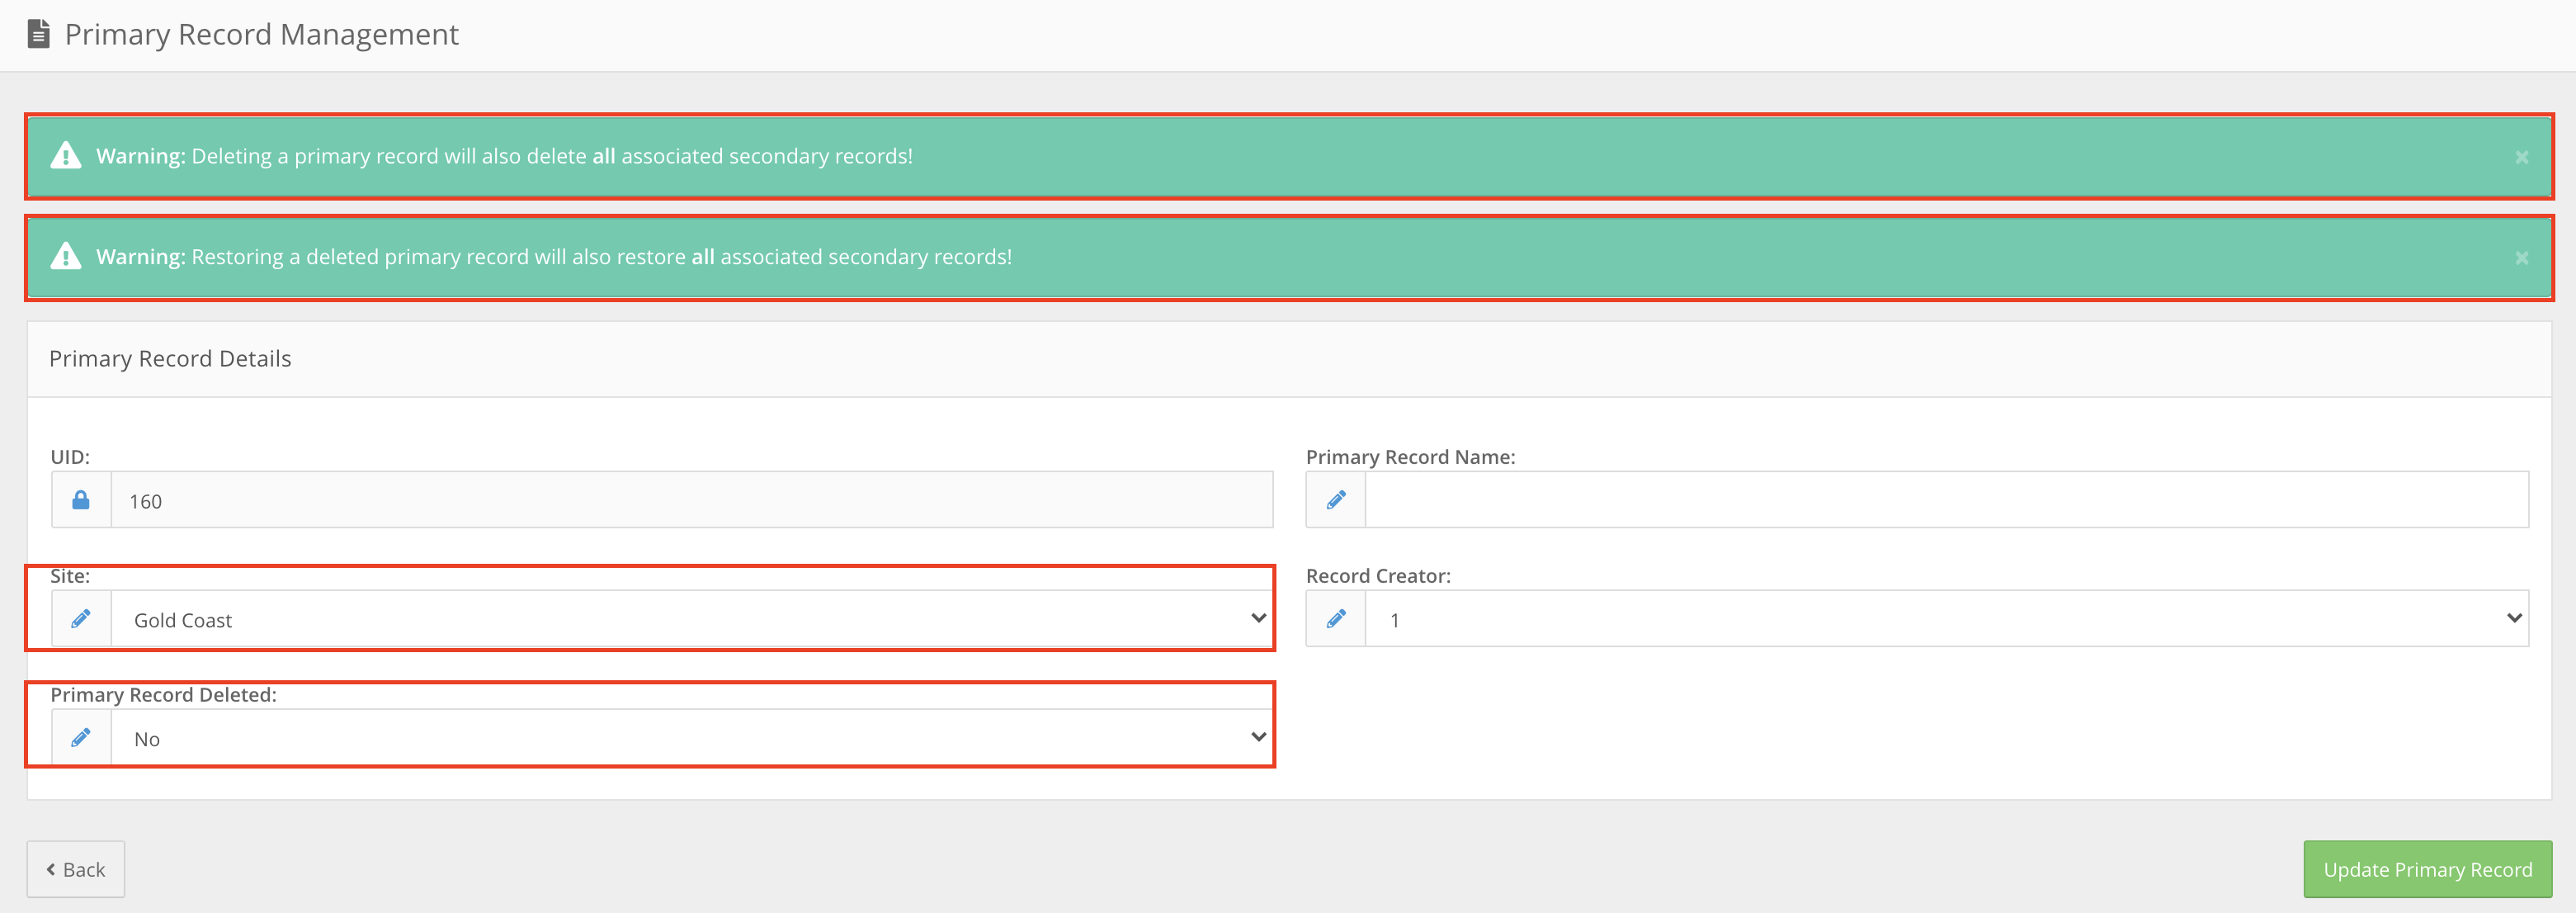Click the 'Site:' field label
This screenshot has width=2576, height=913.
[70, 576]
